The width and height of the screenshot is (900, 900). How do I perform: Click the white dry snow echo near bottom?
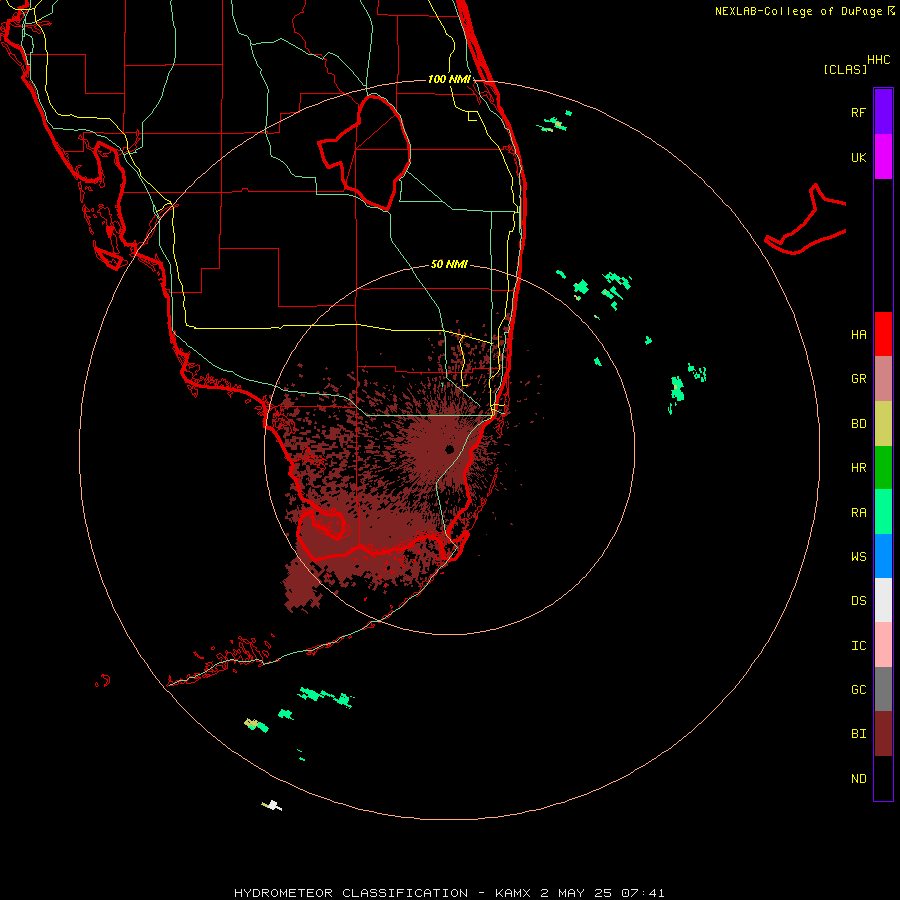pos(273,805)
